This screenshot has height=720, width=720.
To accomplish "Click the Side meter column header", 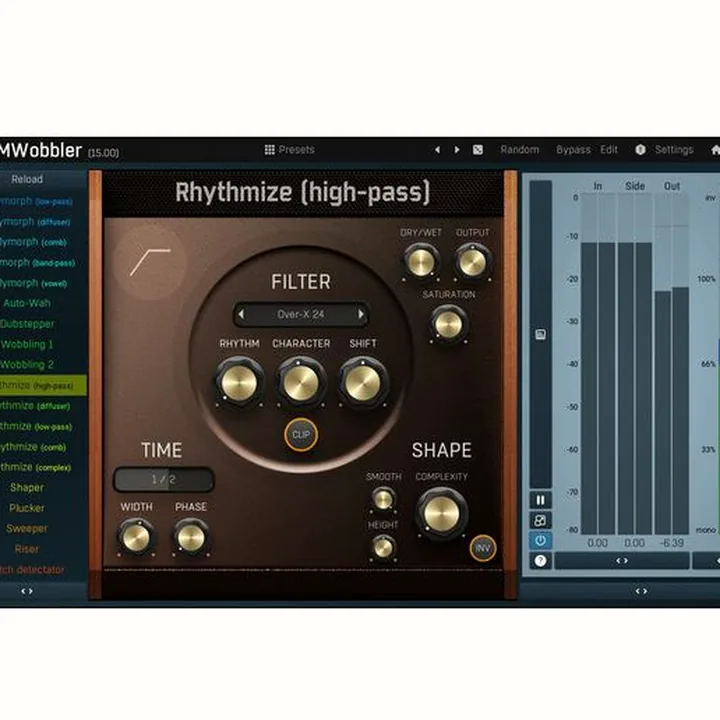I will click(635, 186).
